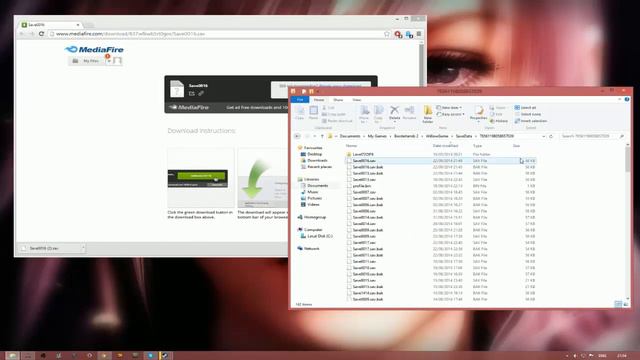This screenshot has width=640, height=360.
Task: Click the Explorer vertical scrollbar thumb
Action: coord(627,160)
